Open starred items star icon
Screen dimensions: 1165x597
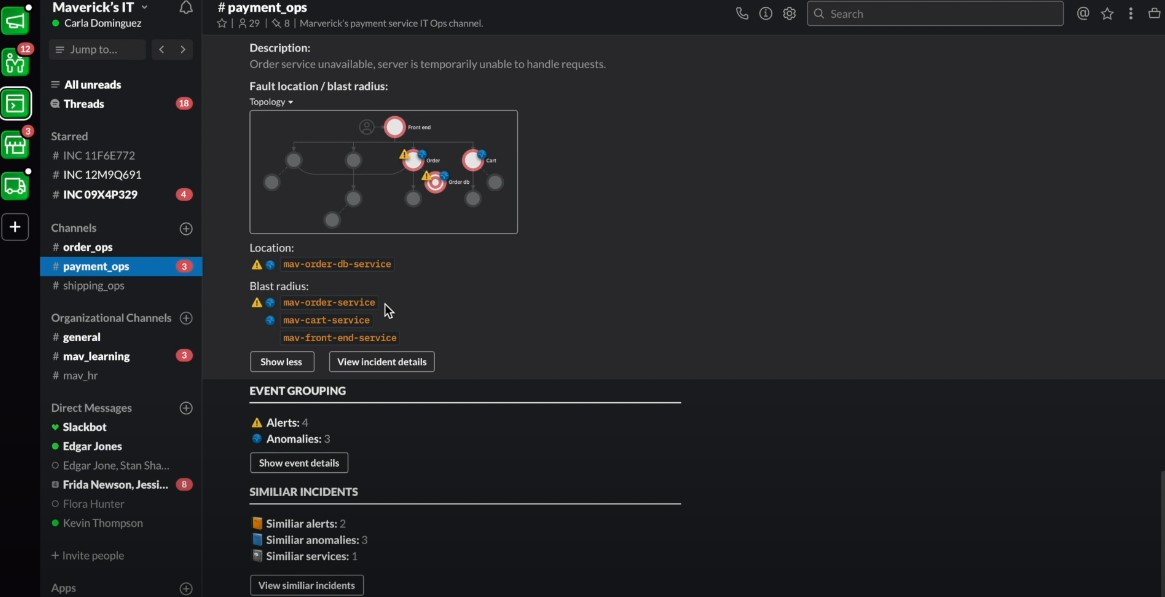(x=1107, y=13)
